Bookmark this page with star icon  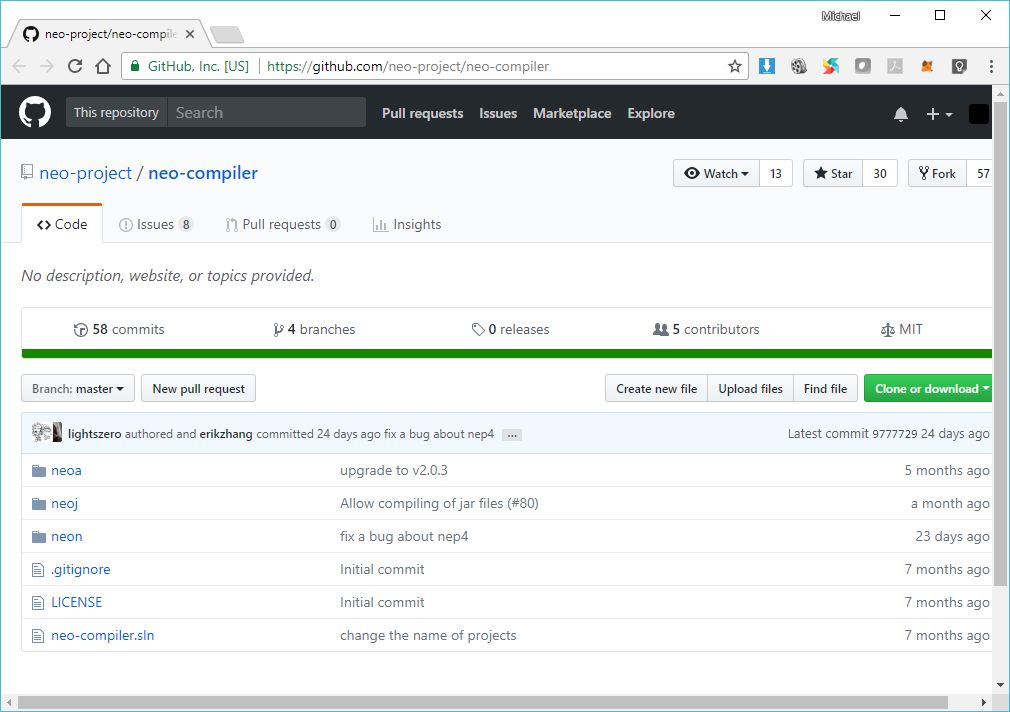(734, 66)
